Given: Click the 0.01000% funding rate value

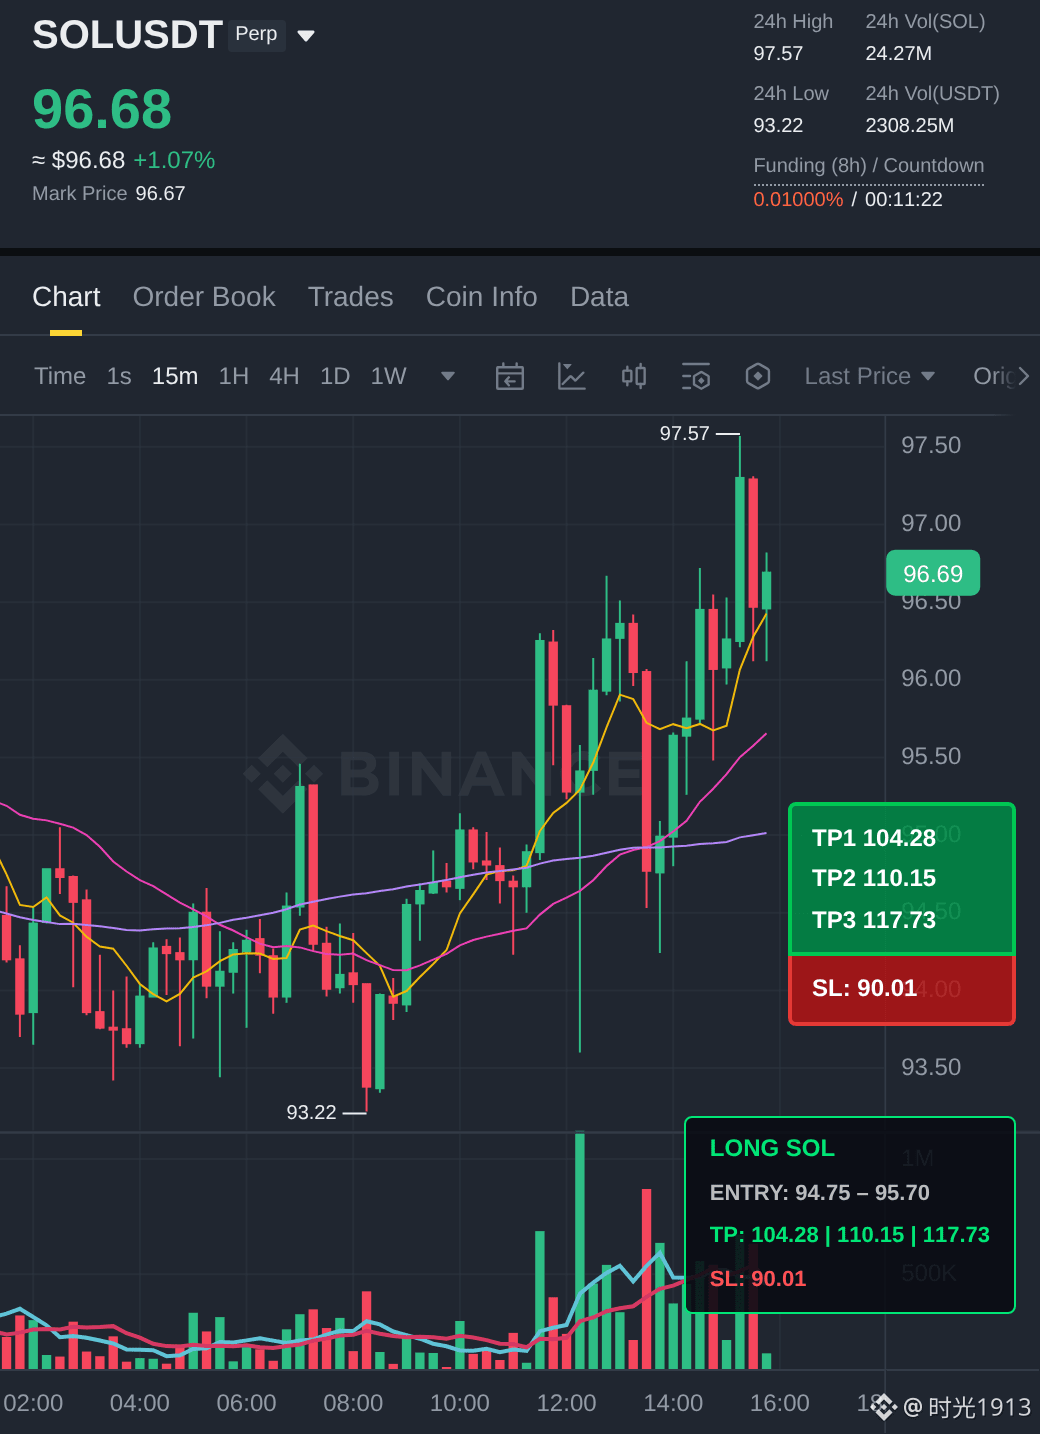Looking at the screenshot, I should (x=798, y=199).
